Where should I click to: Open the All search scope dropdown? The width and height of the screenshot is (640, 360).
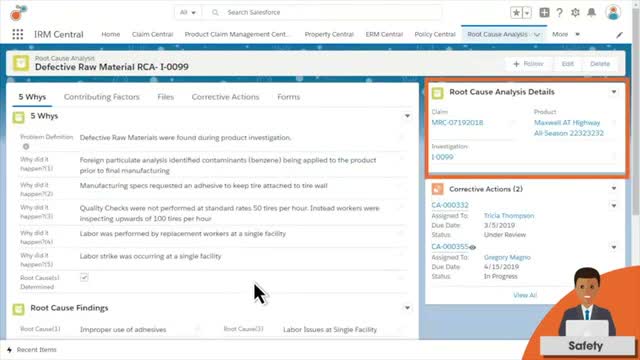click(187, 13)
